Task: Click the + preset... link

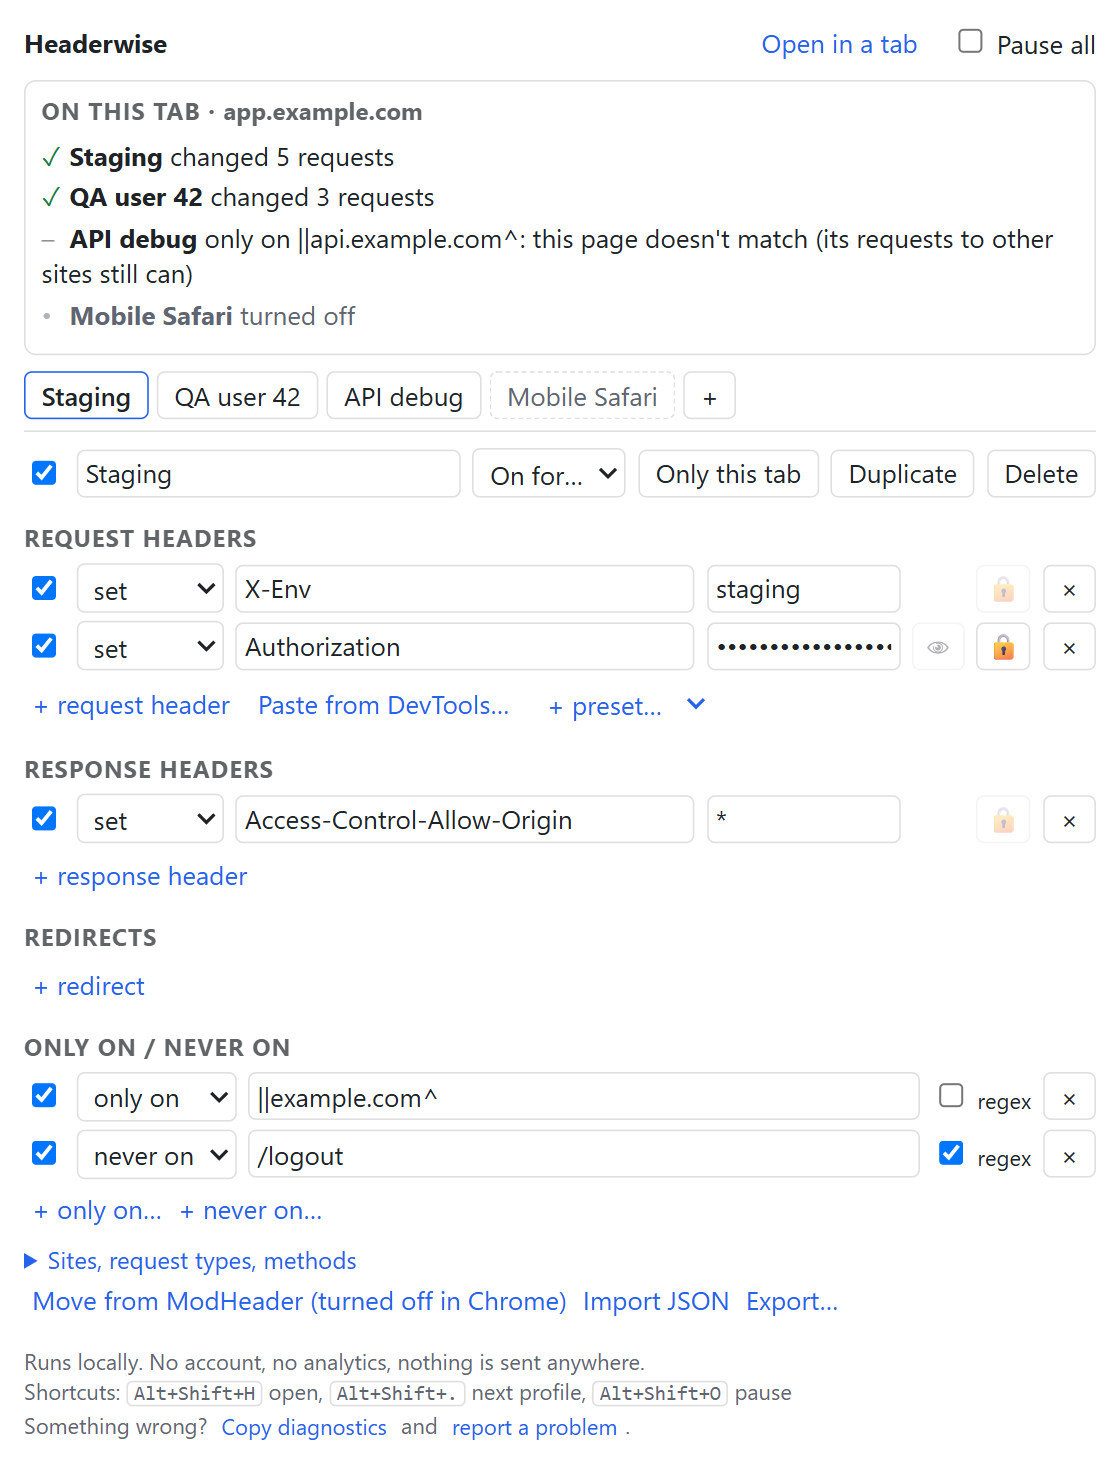Action: [605, 706]
